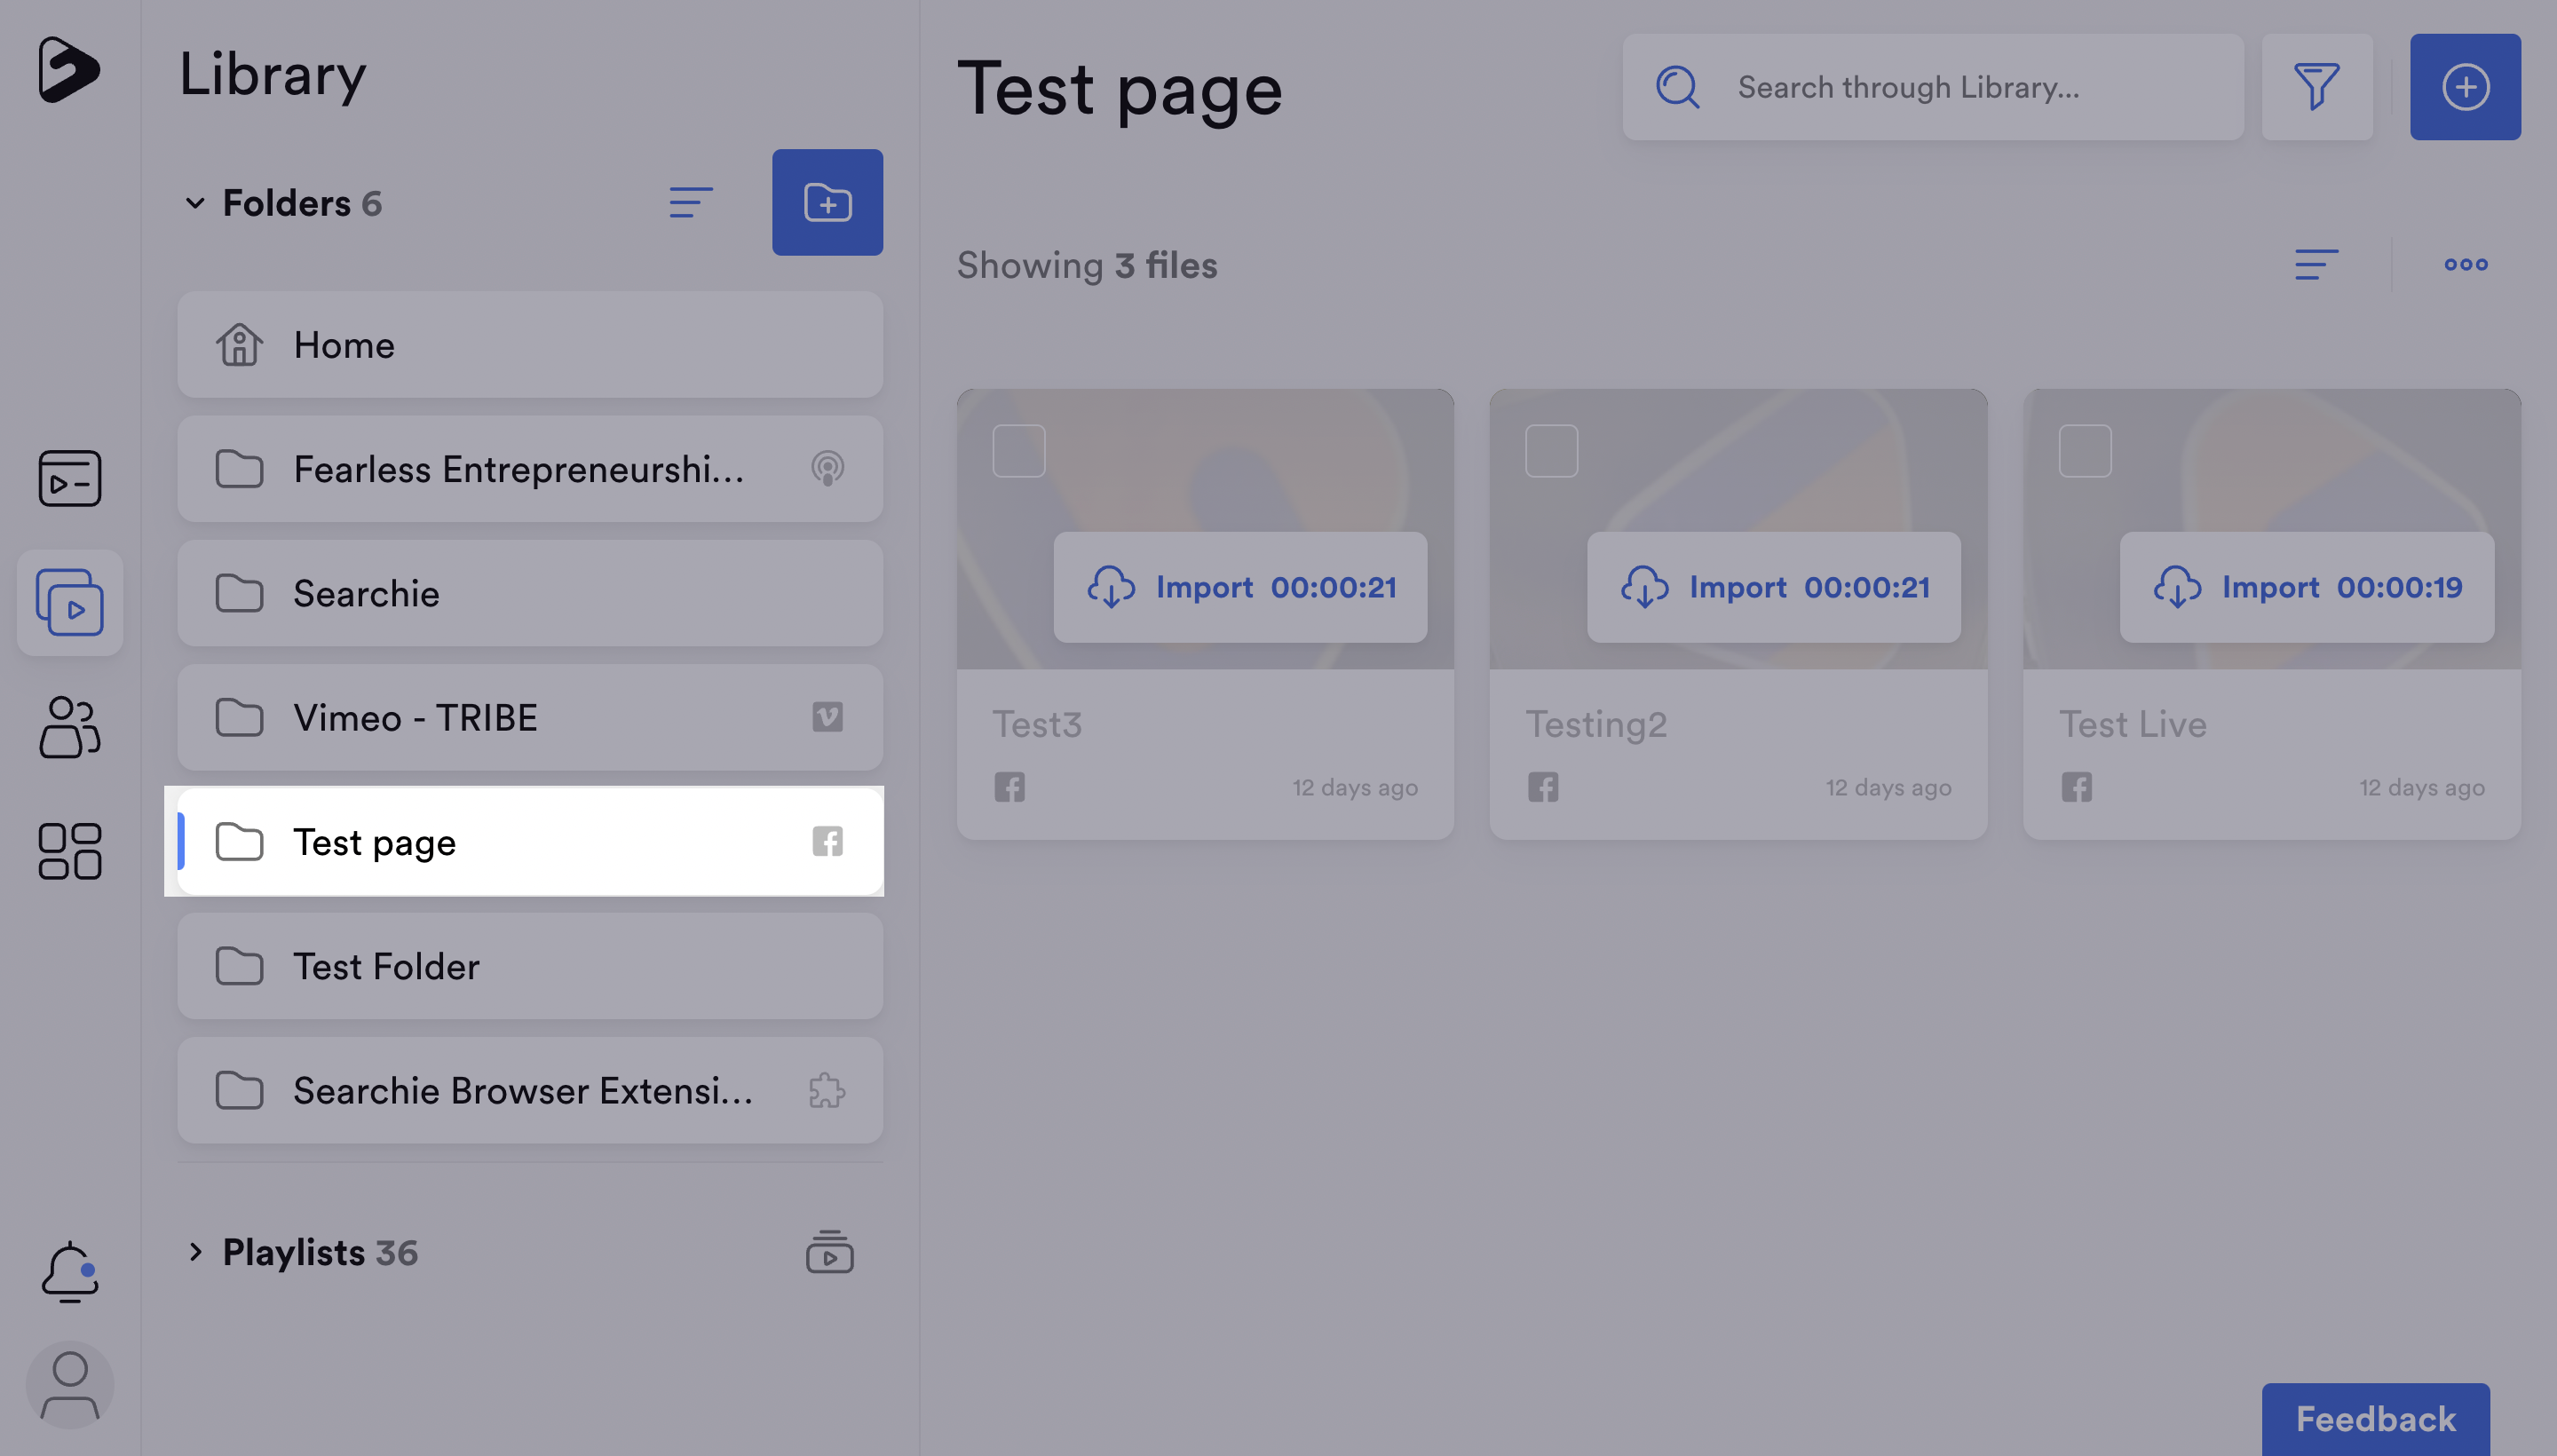Click the puzzle icon on Searchie Browser Extension folder
This screenshot has width=2557, height=1456.
click(x=827, y=1091)
